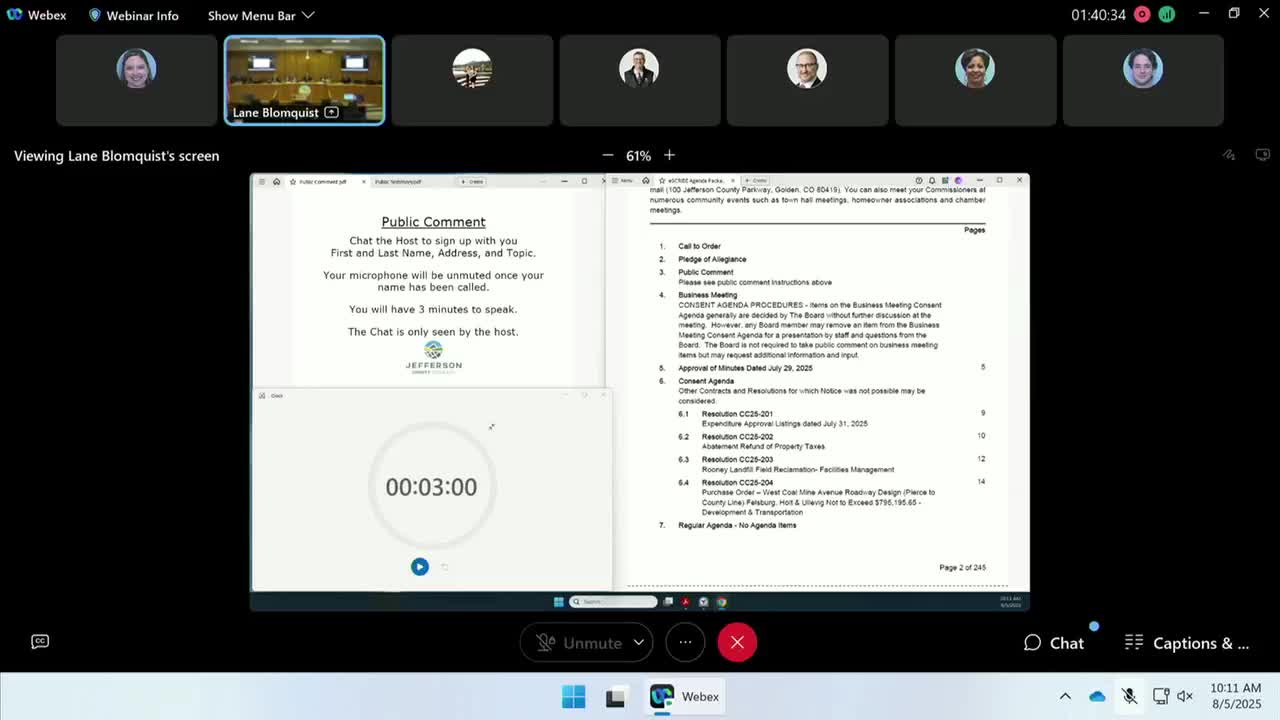Click the Search box in the shared taskbar
The image size is (1280, 720).
point(613,601)
